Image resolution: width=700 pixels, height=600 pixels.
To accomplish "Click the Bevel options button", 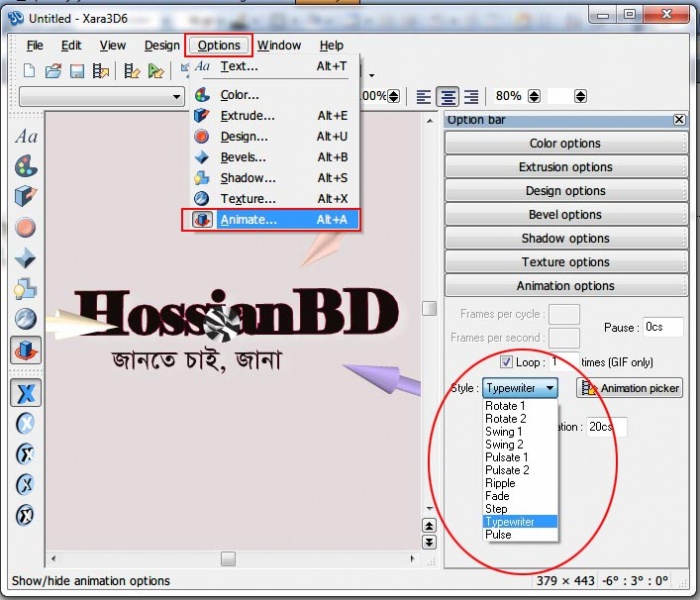I will [x=566, y=215].
